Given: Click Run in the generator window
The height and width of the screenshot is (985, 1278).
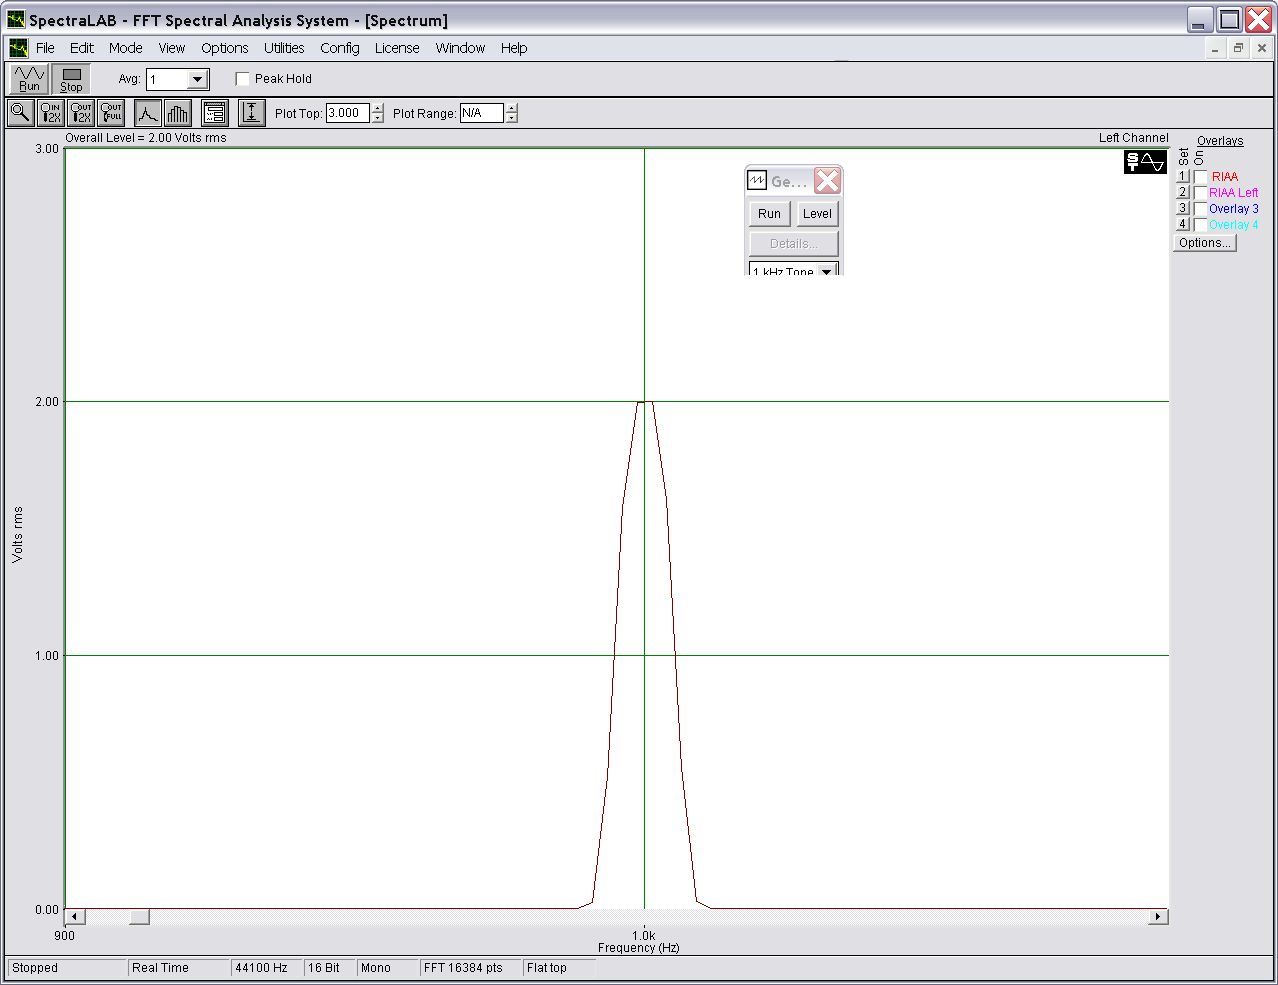Looking at the screenshot, I should point(769,214).
